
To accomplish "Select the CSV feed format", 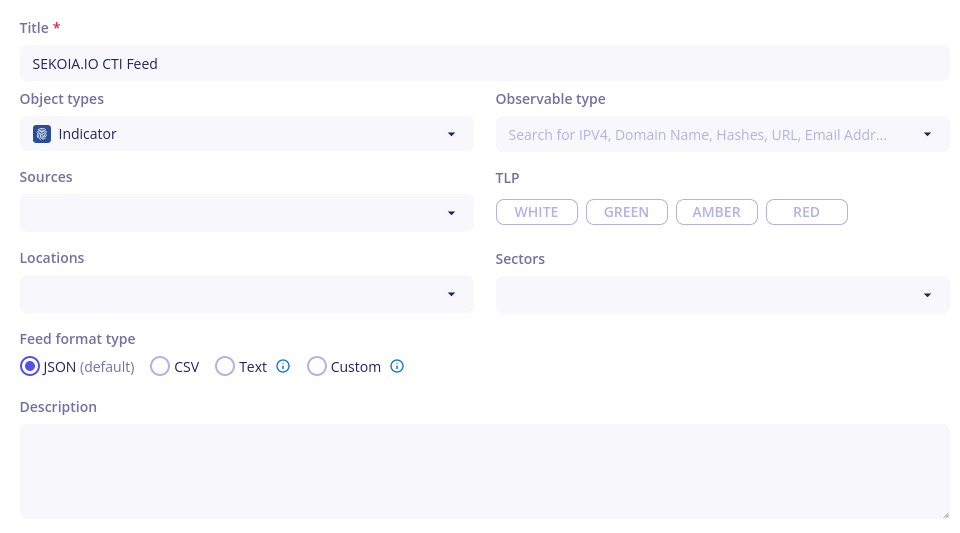I will pos(160,366).
